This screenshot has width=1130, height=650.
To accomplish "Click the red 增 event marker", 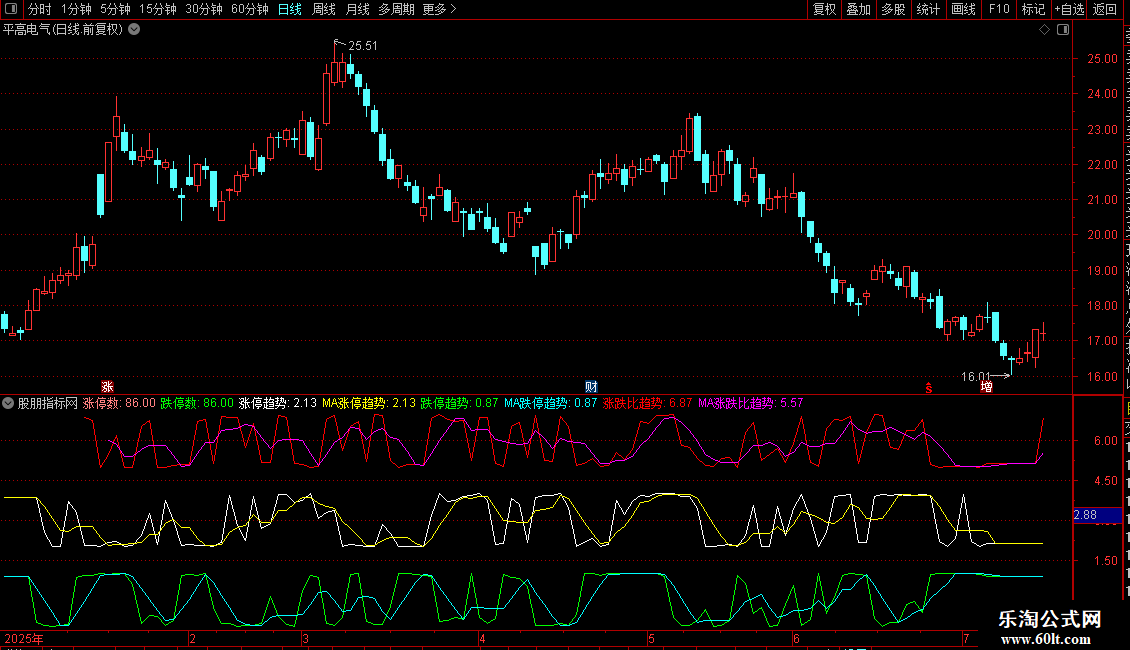I will [987, 387].
